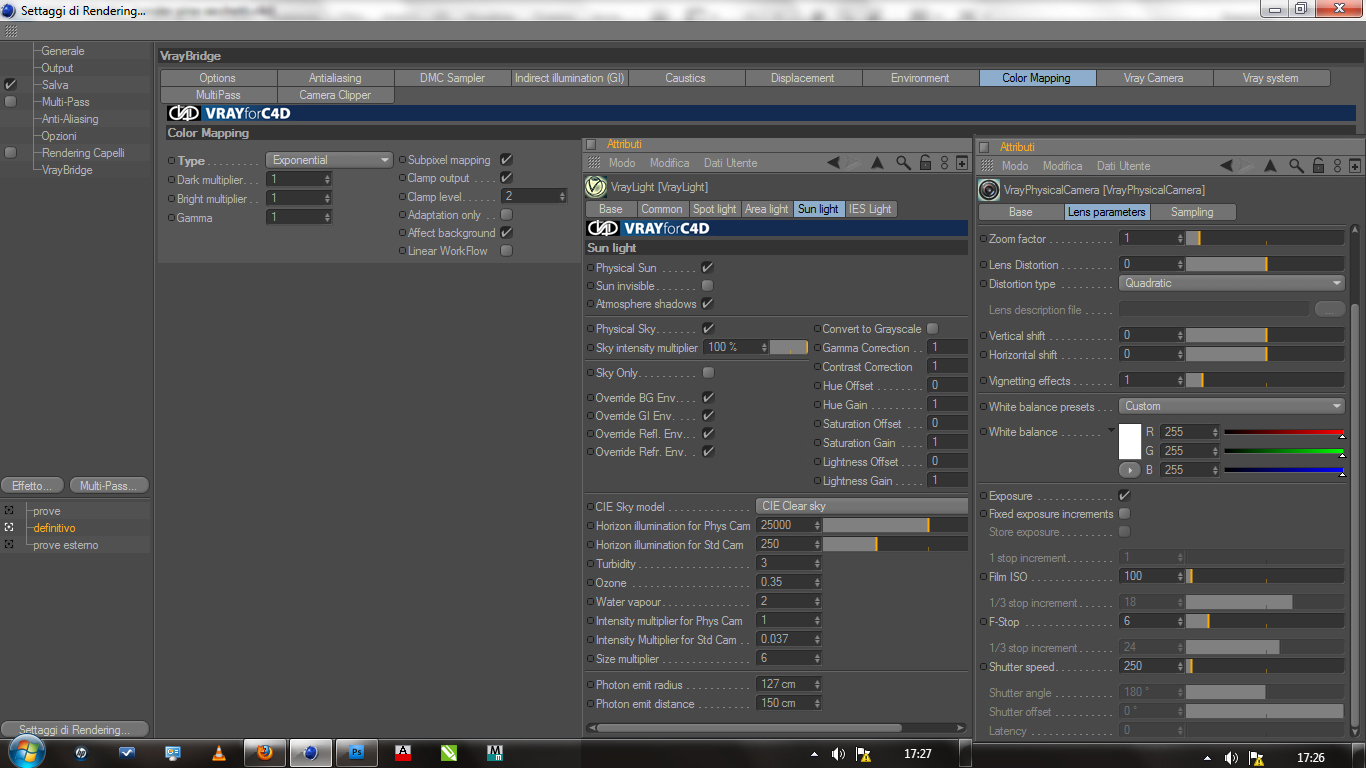Go back in VrayLight attributes history

point(834,163)
